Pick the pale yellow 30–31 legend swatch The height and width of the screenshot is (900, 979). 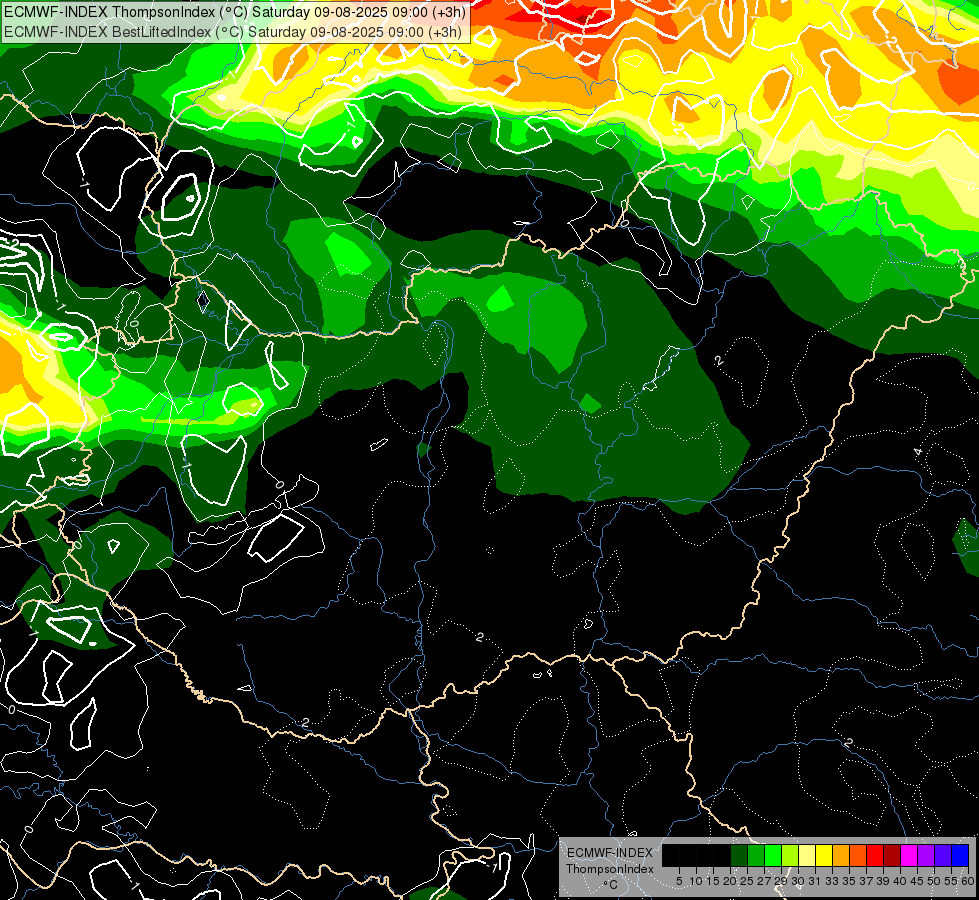pos(806,856)
